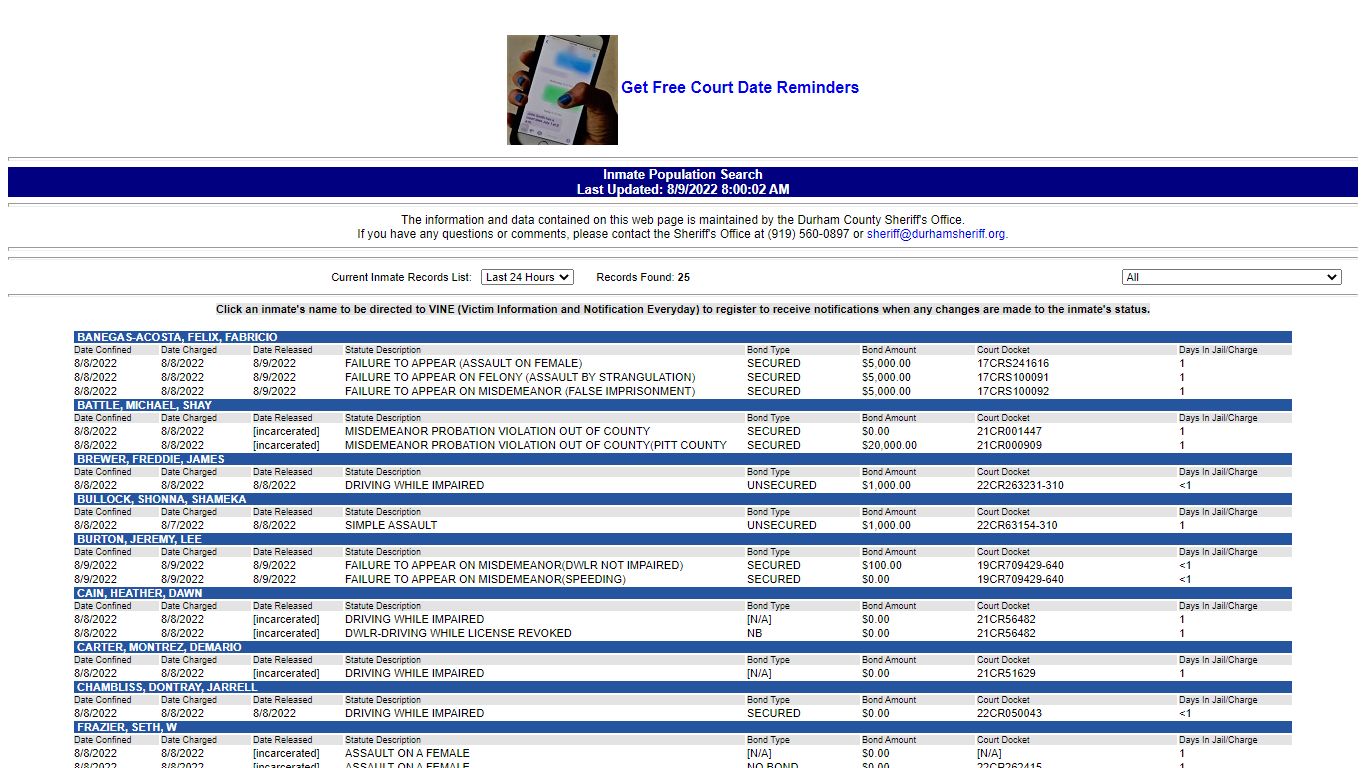
Task: Click NB bond type for Cain
Action: point(755,634)
